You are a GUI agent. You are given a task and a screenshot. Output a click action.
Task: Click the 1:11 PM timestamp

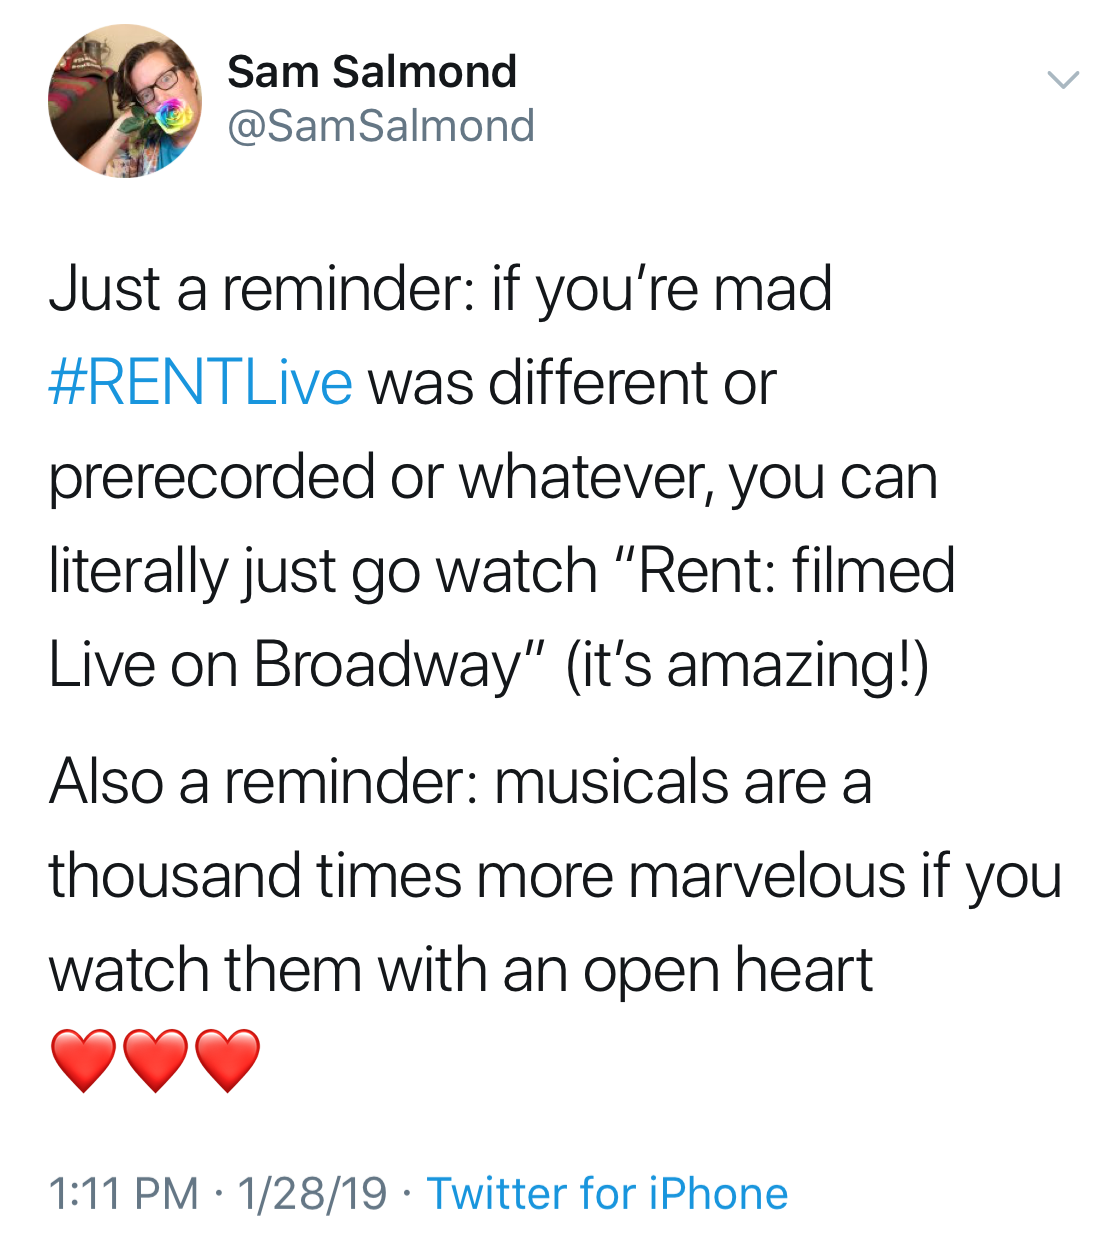click(x=124, y=1194)
